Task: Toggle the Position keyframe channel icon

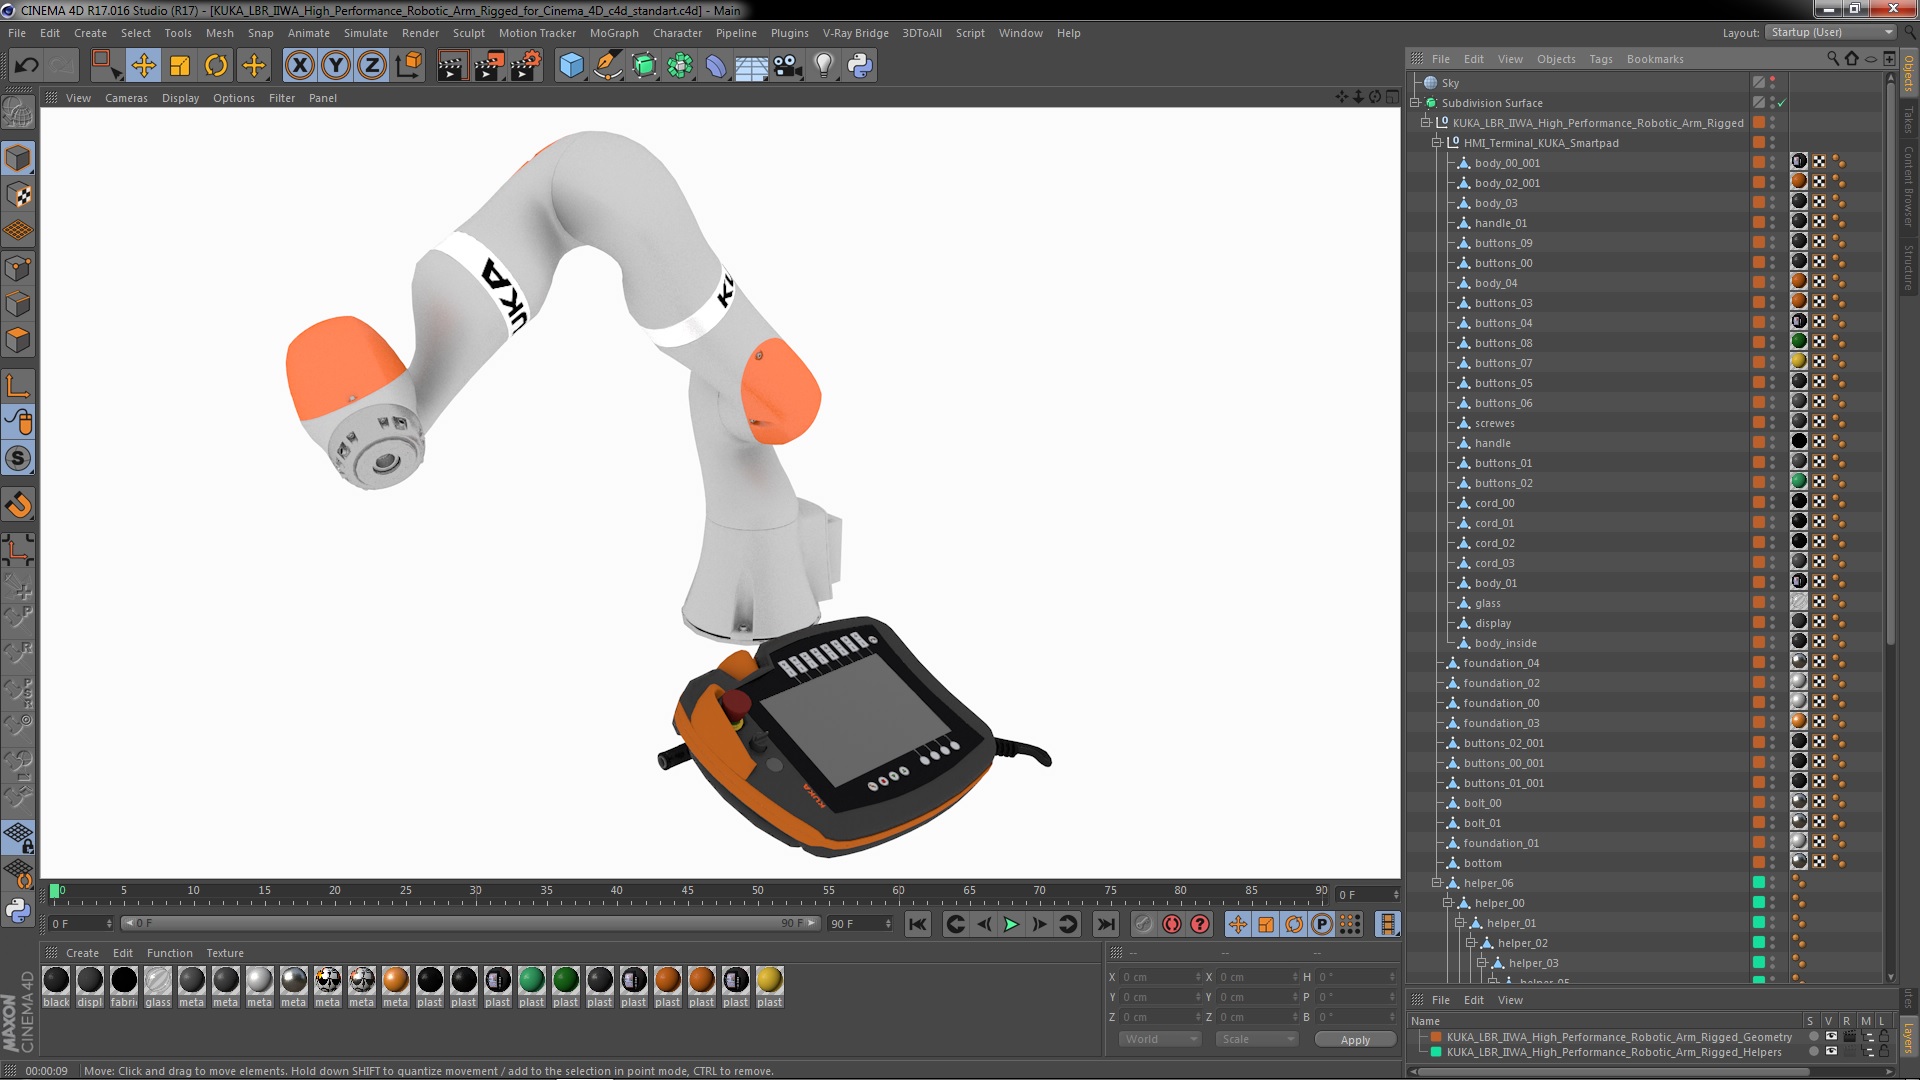Action: click(x=1238, y=924)
